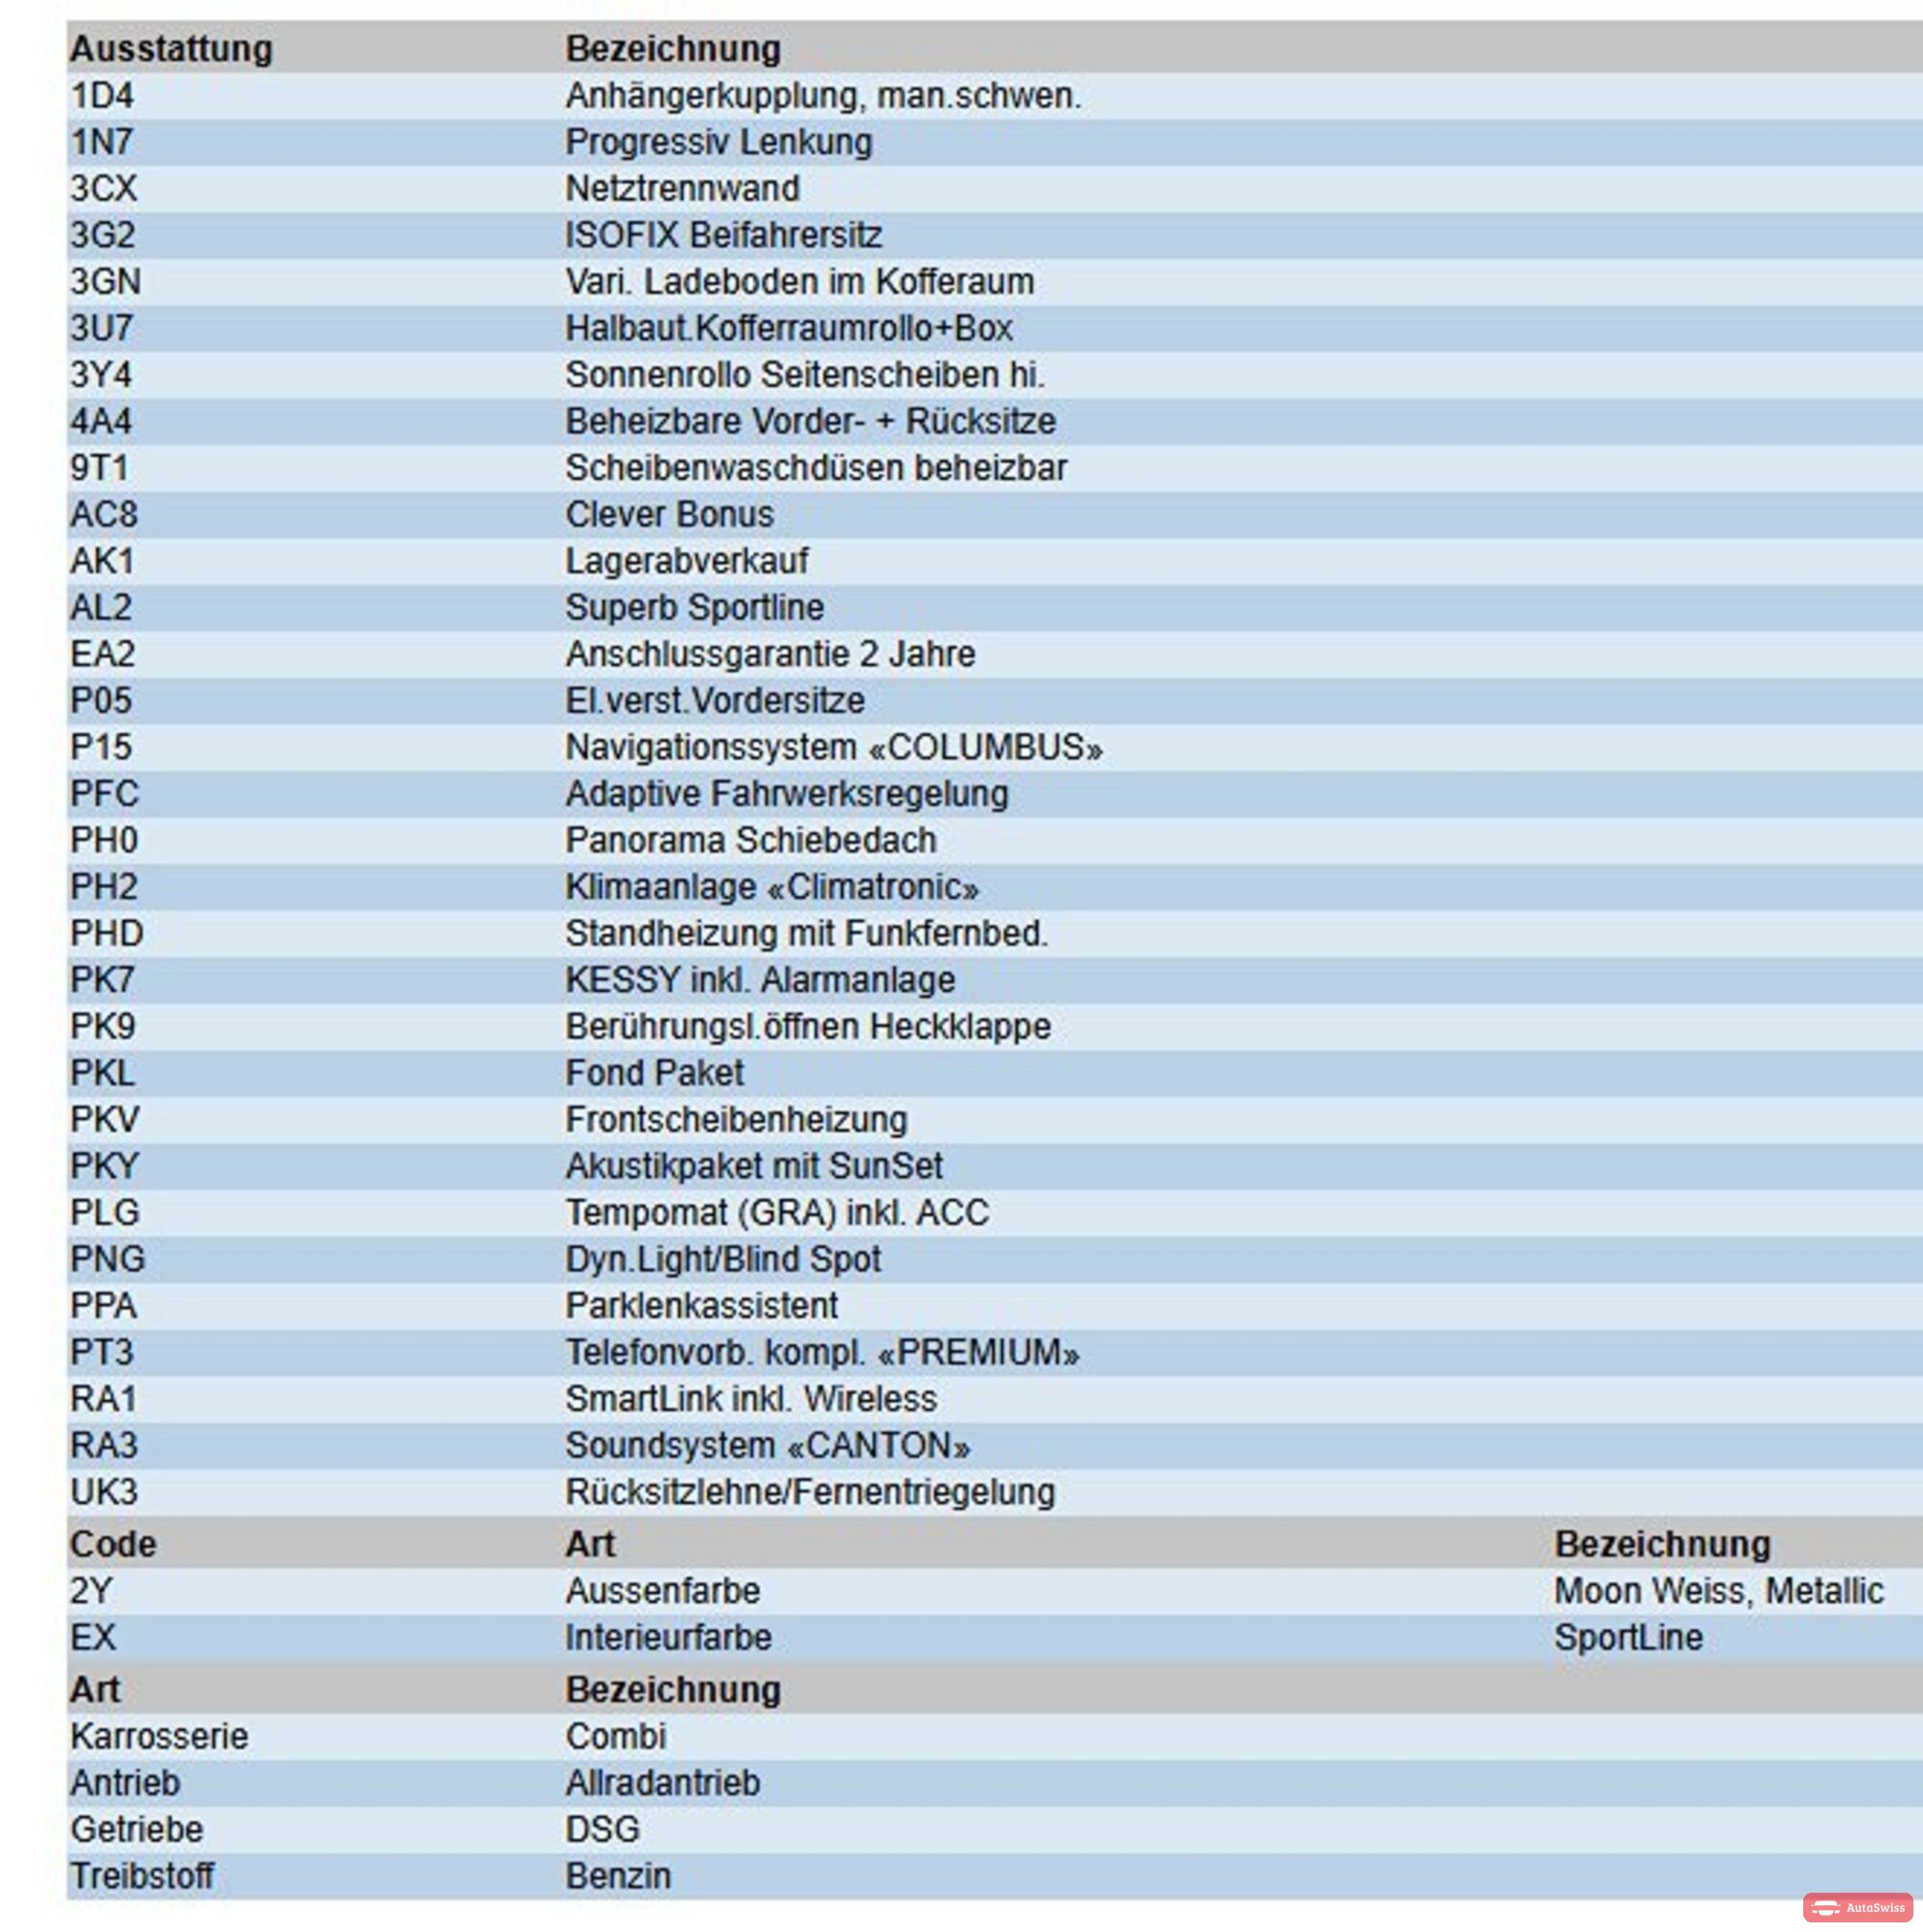Click the "Karrosserie" row label
This screenshot has width=1923, height=1932.
point(159,1736)
